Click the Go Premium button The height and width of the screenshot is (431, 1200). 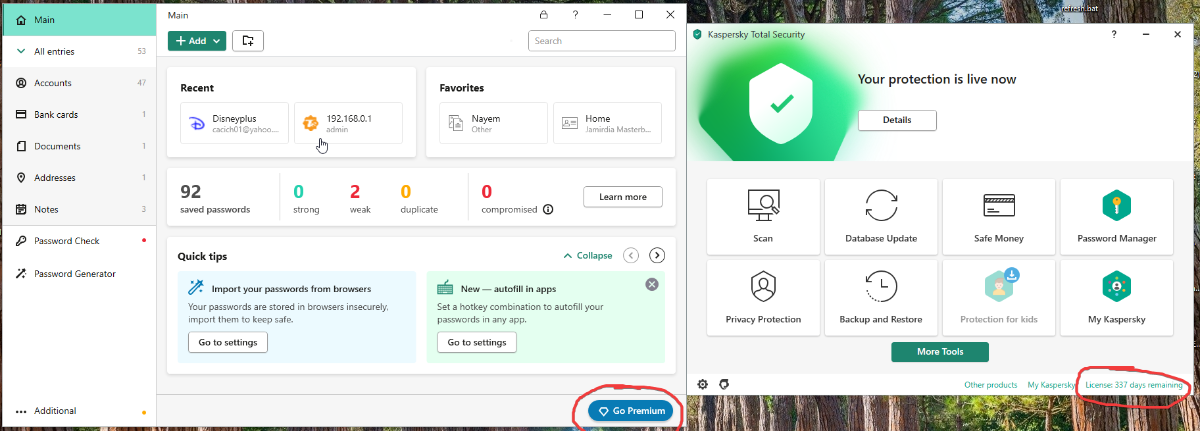[x=629, y=411]
